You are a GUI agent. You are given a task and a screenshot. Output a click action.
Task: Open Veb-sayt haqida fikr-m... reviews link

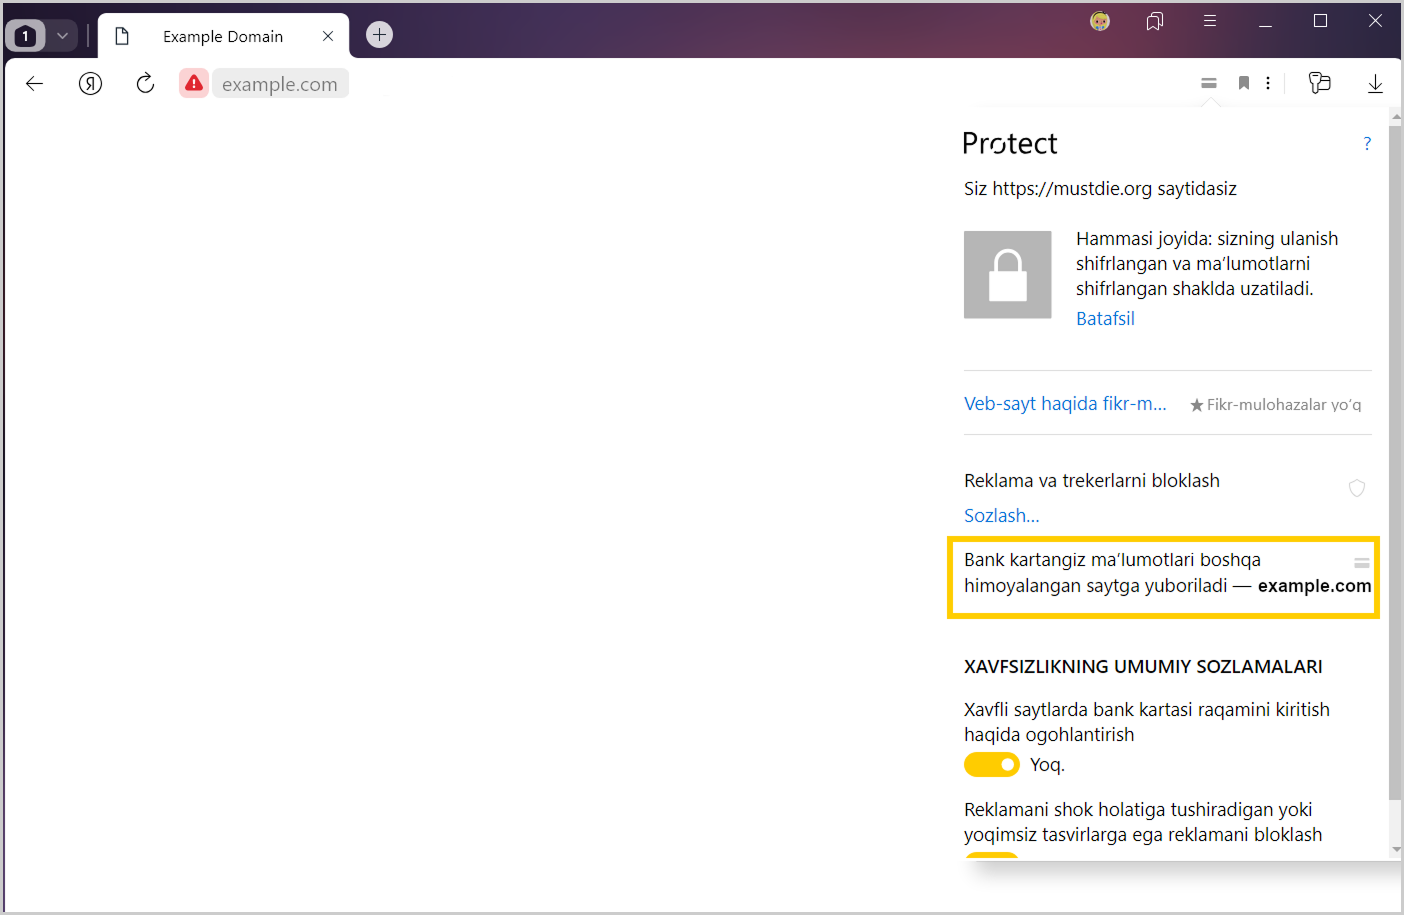point(1065,404)
